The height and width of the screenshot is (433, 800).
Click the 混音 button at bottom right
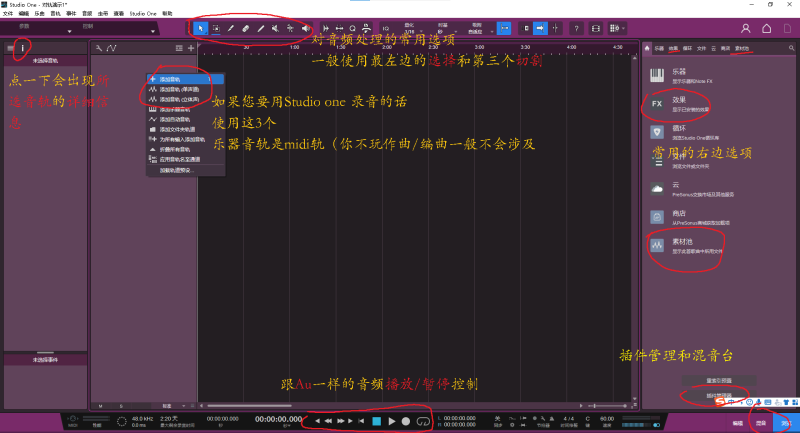point(763,423)
